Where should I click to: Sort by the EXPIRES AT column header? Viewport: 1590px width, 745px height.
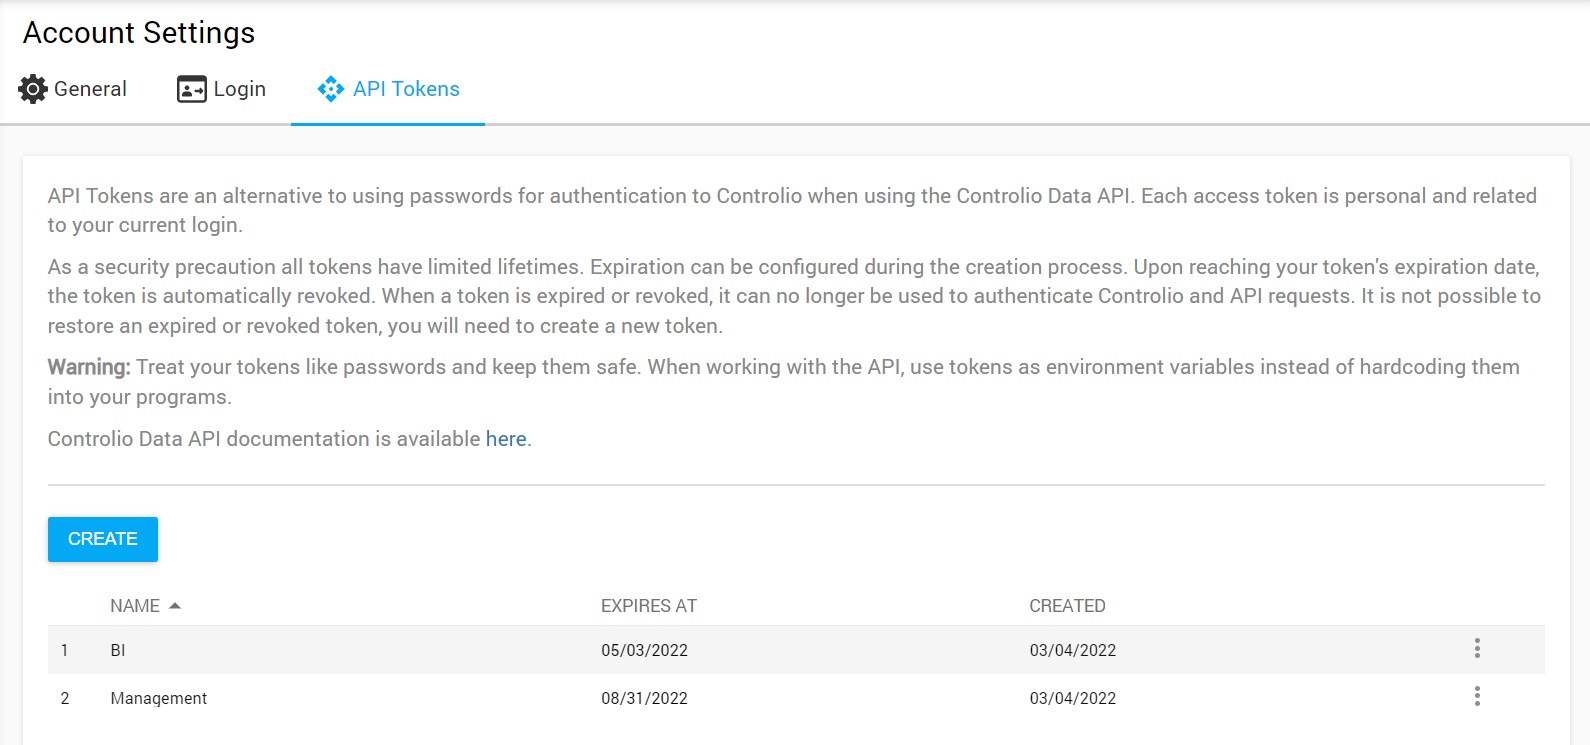(x=648, y=606)
